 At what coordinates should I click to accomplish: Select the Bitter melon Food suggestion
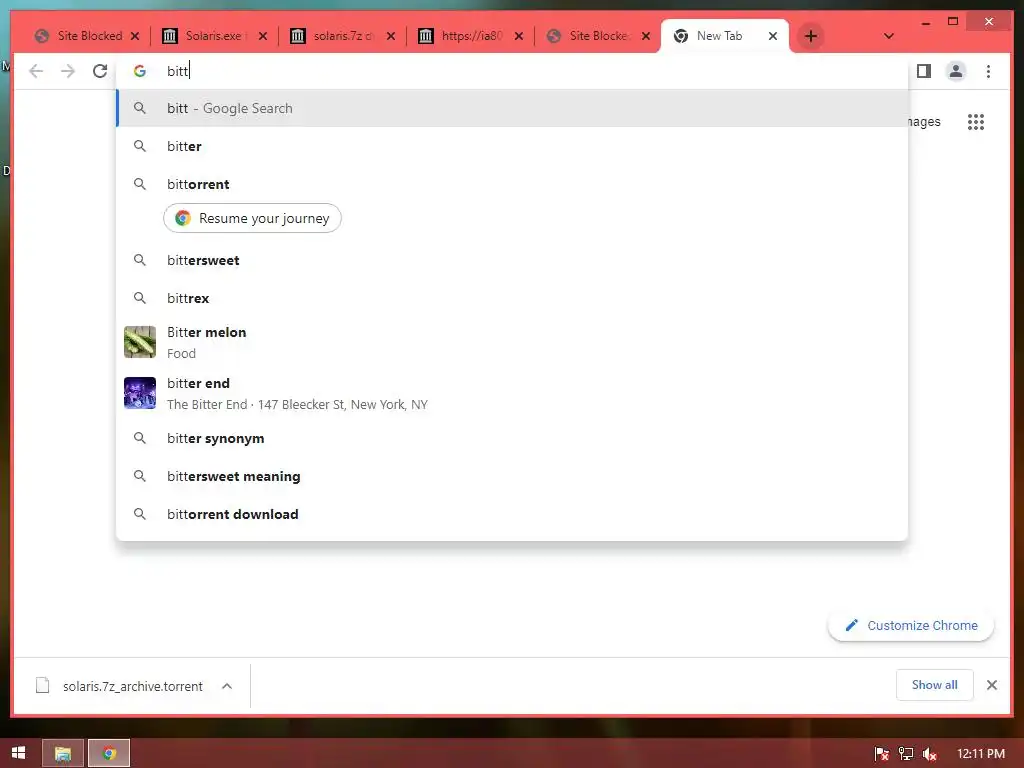(x=512, y=342)
